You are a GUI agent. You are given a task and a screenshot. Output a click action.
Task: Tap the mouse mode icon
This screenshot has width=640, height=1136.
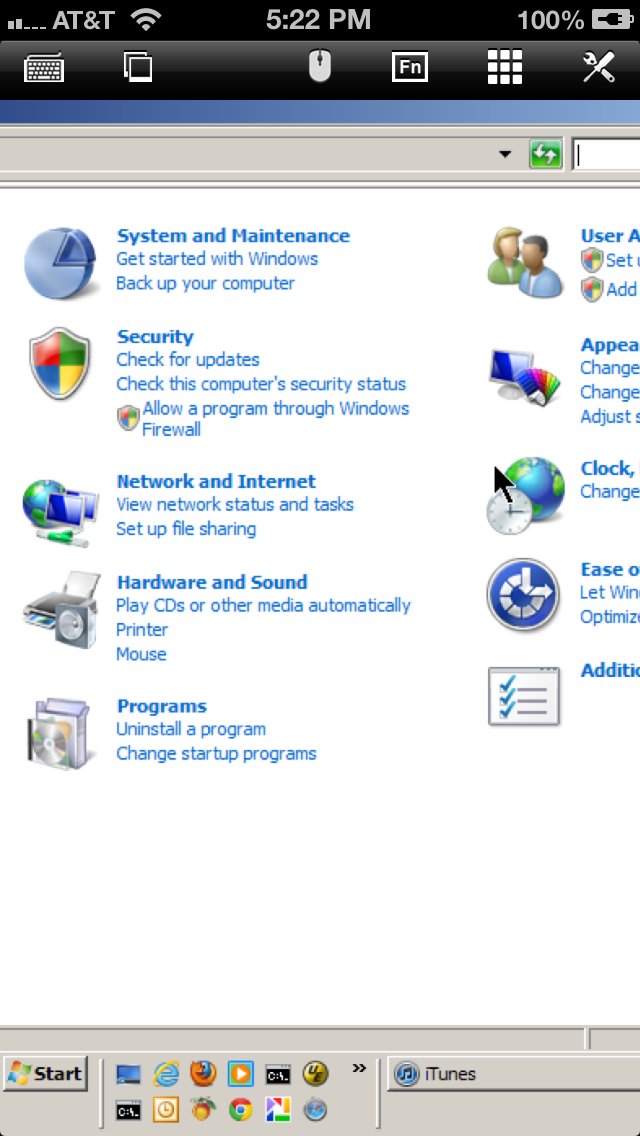(320, 67)
